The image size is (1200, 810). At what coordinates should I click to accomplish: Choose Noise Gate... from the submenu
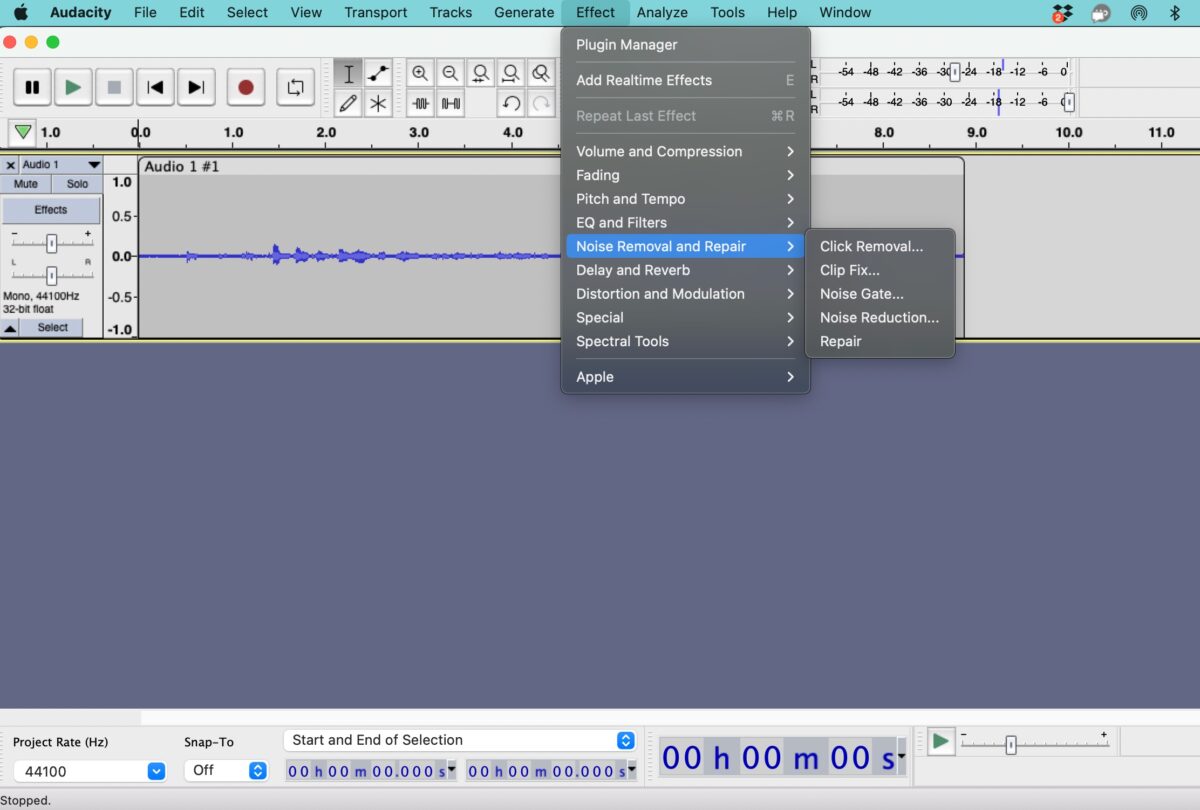[x=880, y=294]
